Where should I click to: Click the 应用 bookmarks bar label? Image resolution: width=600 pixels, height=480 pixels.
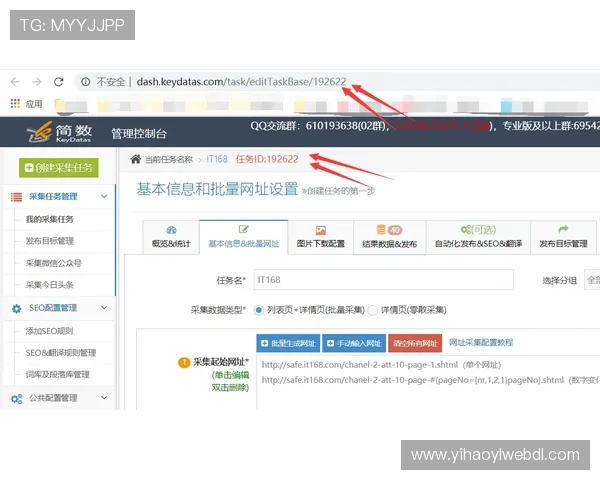[x=34, y=104]
